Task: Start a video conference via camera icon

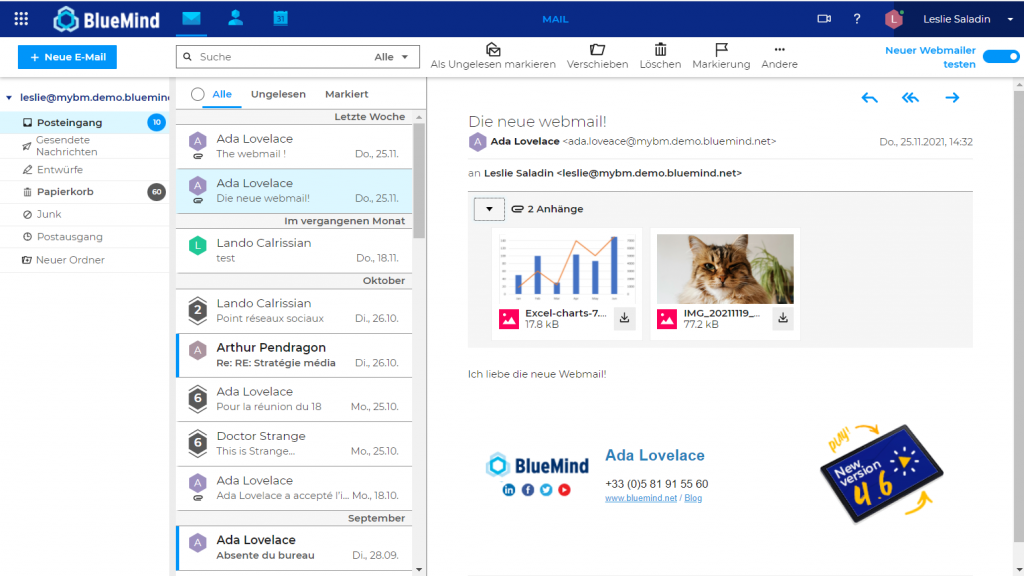Action: pos(824,18)
